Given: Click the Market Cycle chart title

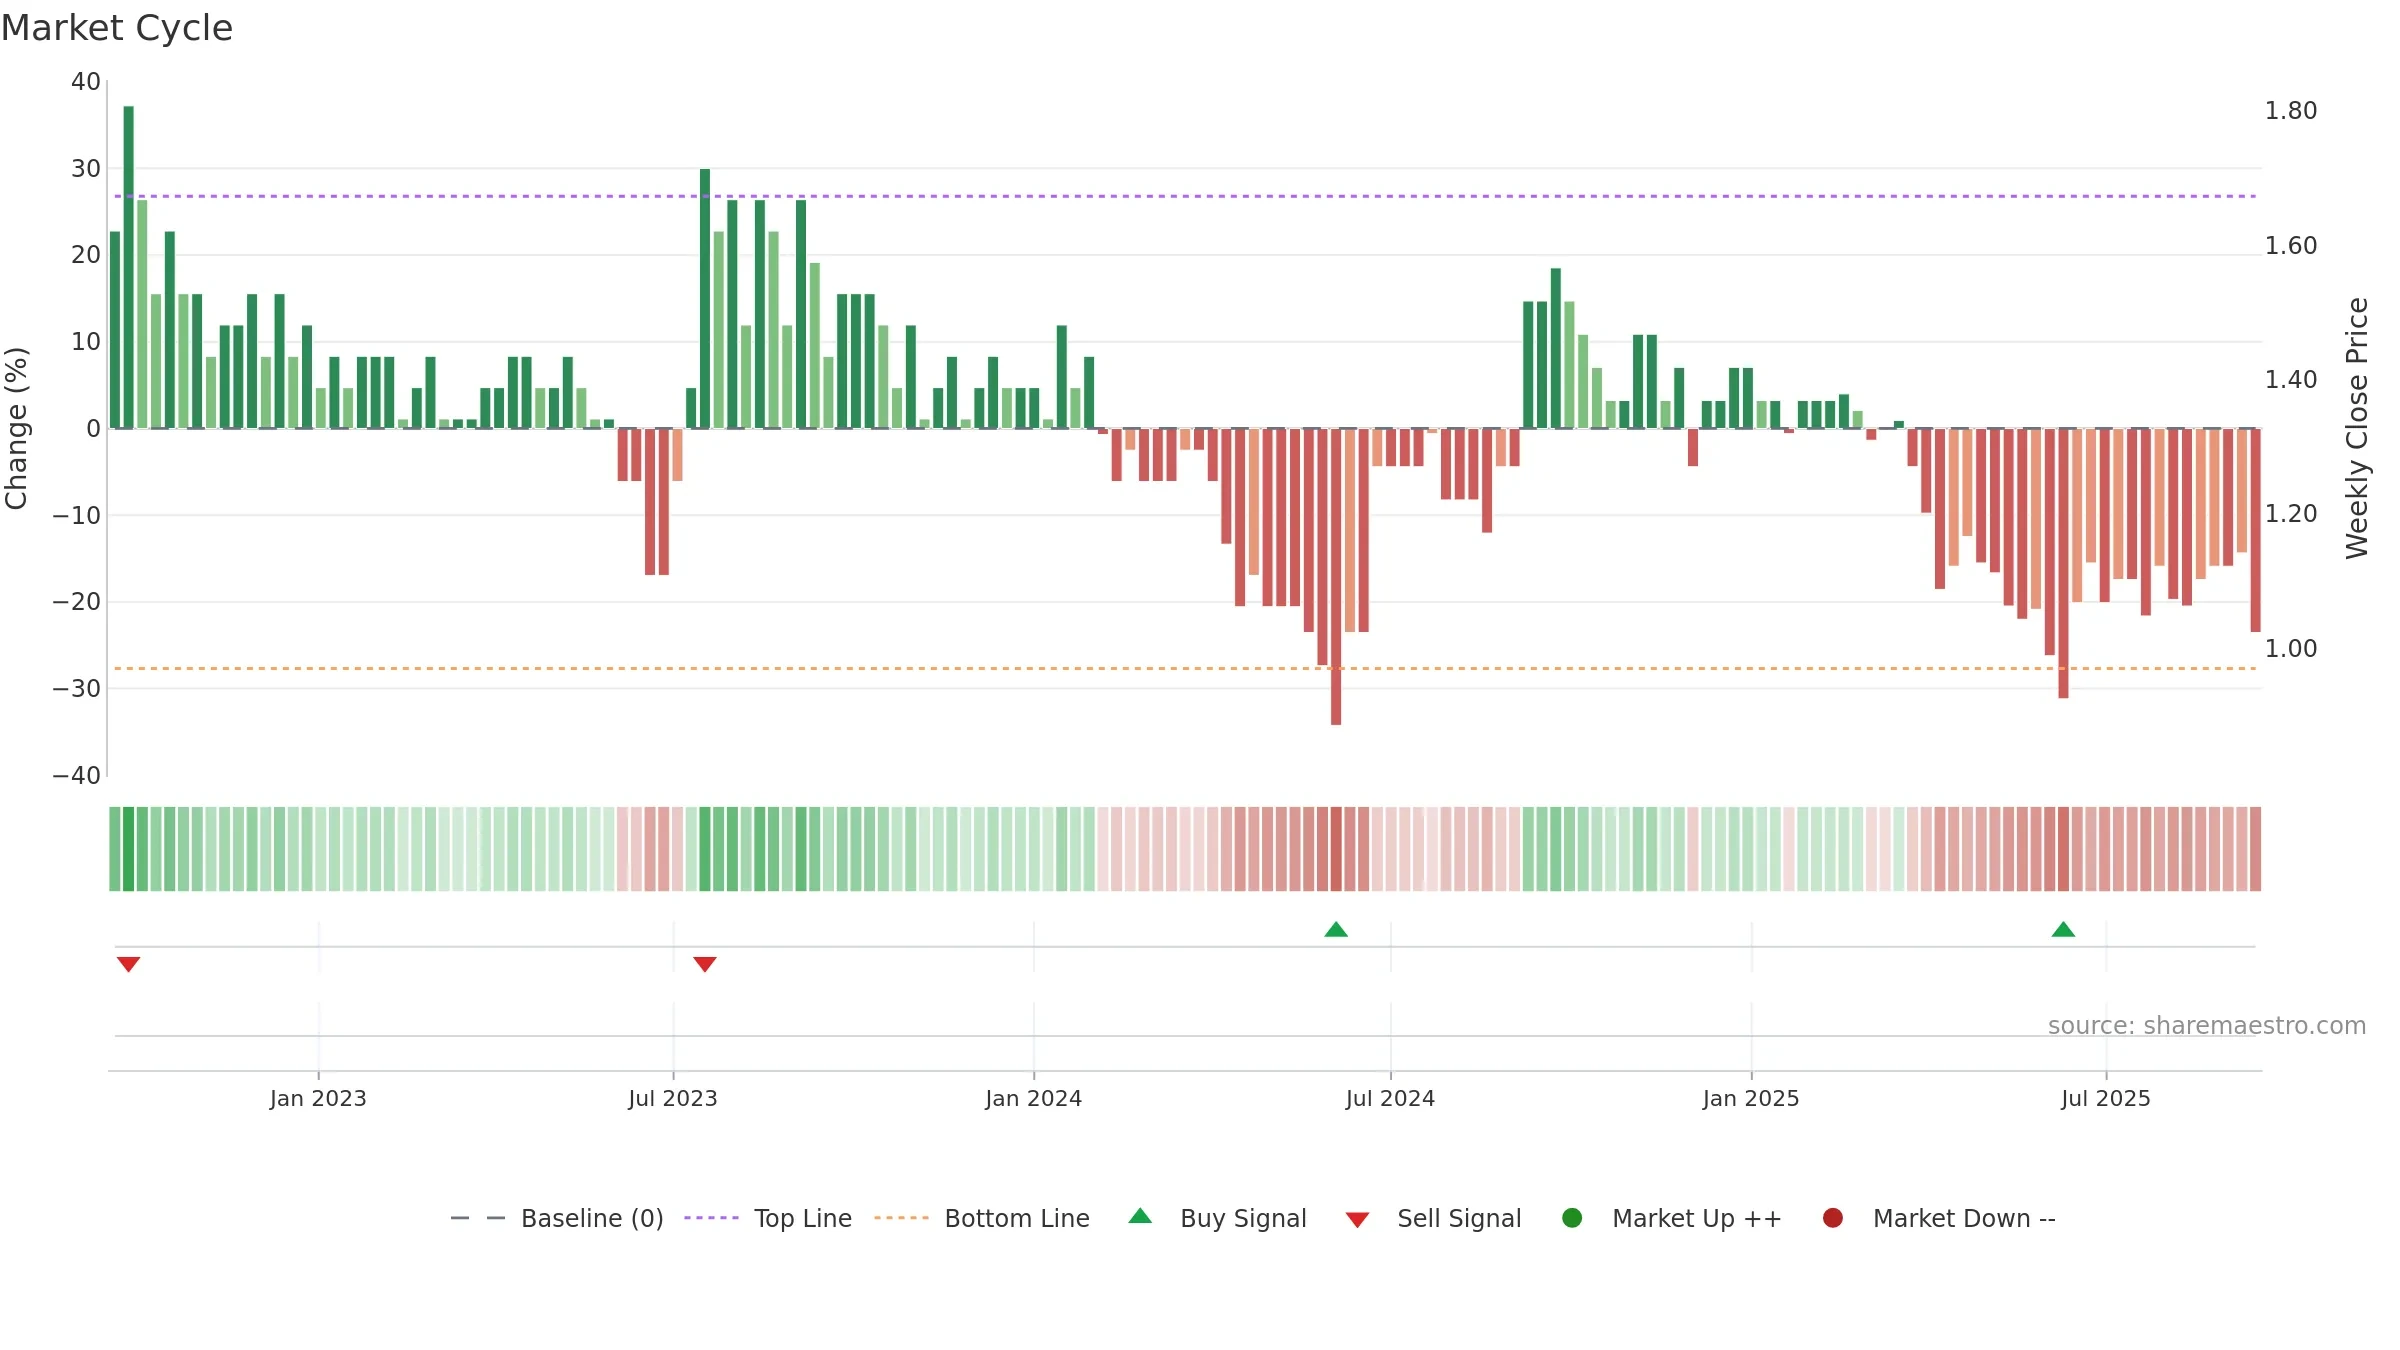Looking at the screenshot, I should click(117, 28).
